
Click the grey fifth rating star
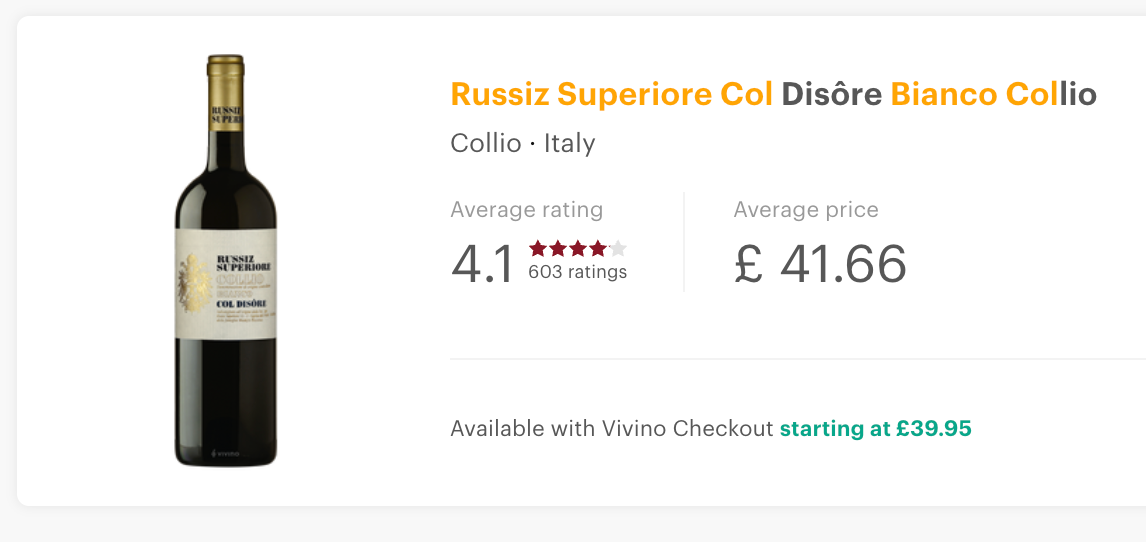click(618, 248)
